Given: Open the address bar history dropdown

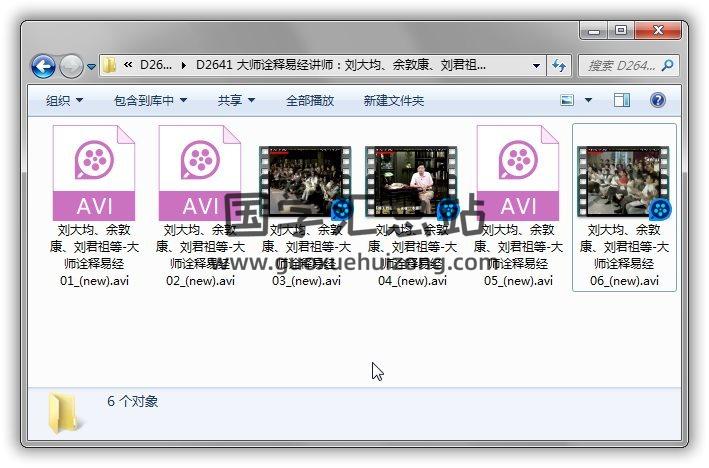Looking at the screenshot, I should (536, 66).
